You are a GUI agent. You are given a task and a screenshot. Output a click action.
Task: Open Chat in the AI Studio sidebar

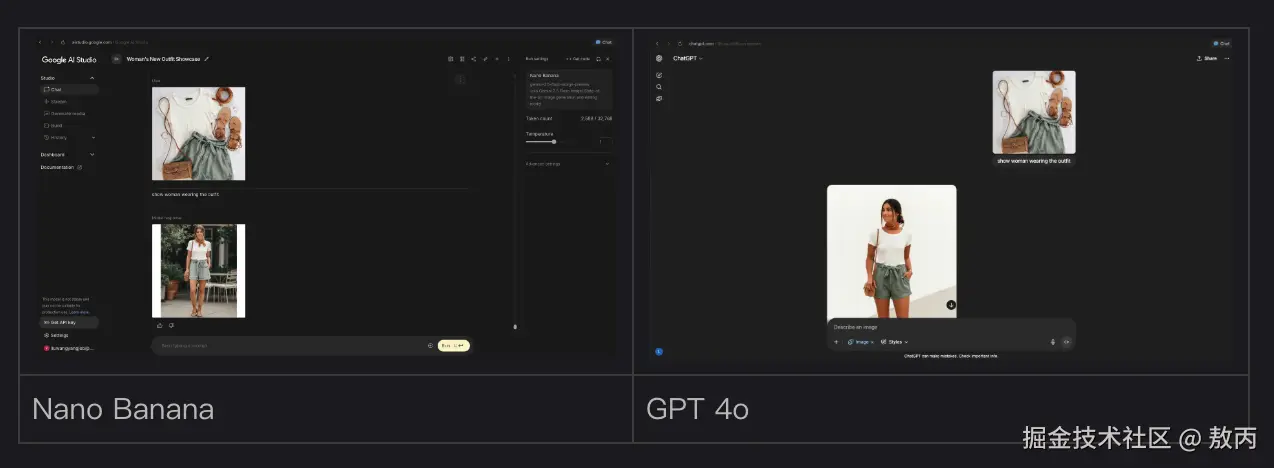tap(69, 89)
